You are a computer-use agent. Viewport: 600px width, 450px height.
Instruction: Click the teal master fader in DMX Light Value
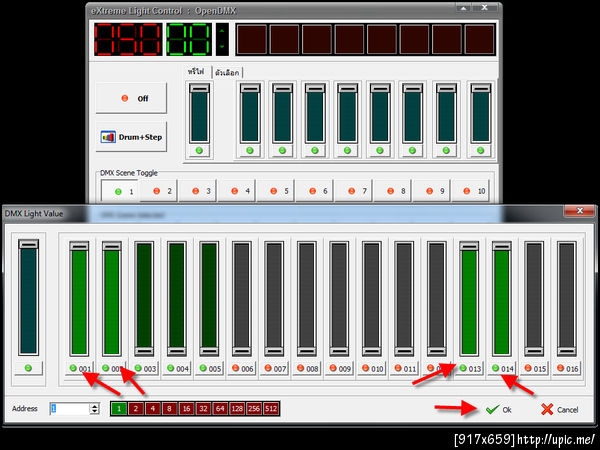pos(29,297)
